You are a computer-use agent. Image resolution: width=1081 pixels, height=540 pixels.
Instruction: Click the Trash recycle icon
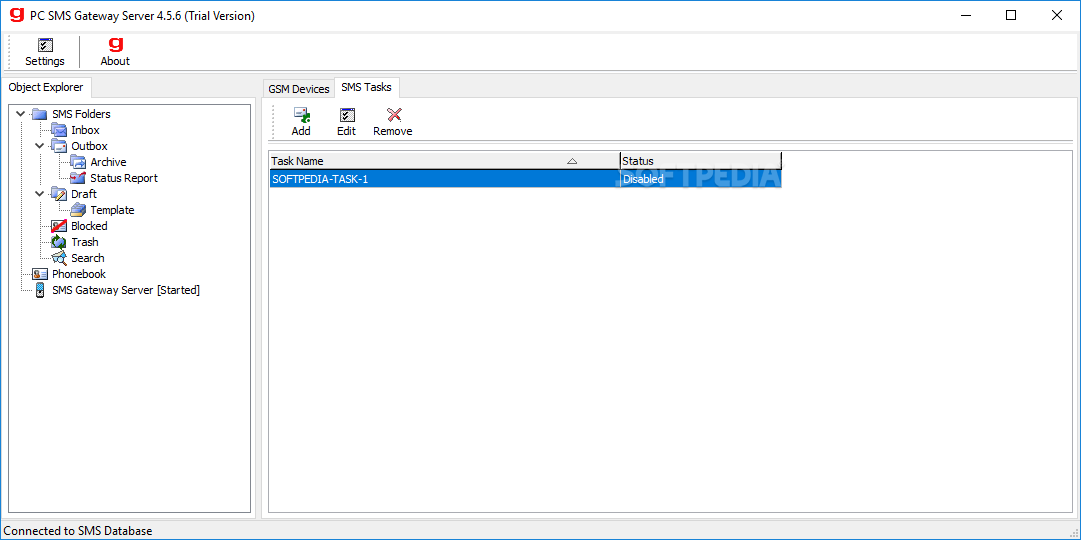click(x=59, y=242)
